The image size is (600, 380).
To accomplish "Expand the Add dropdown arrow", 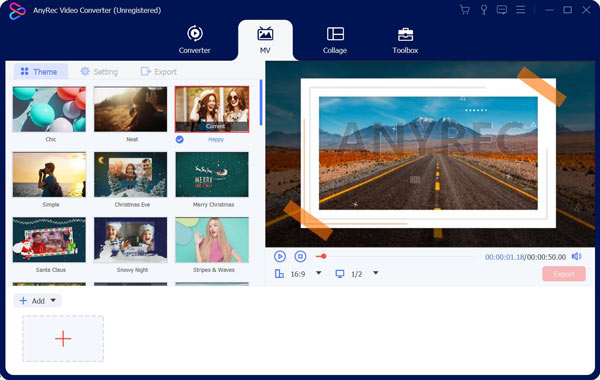I will (x=53, y=300).
